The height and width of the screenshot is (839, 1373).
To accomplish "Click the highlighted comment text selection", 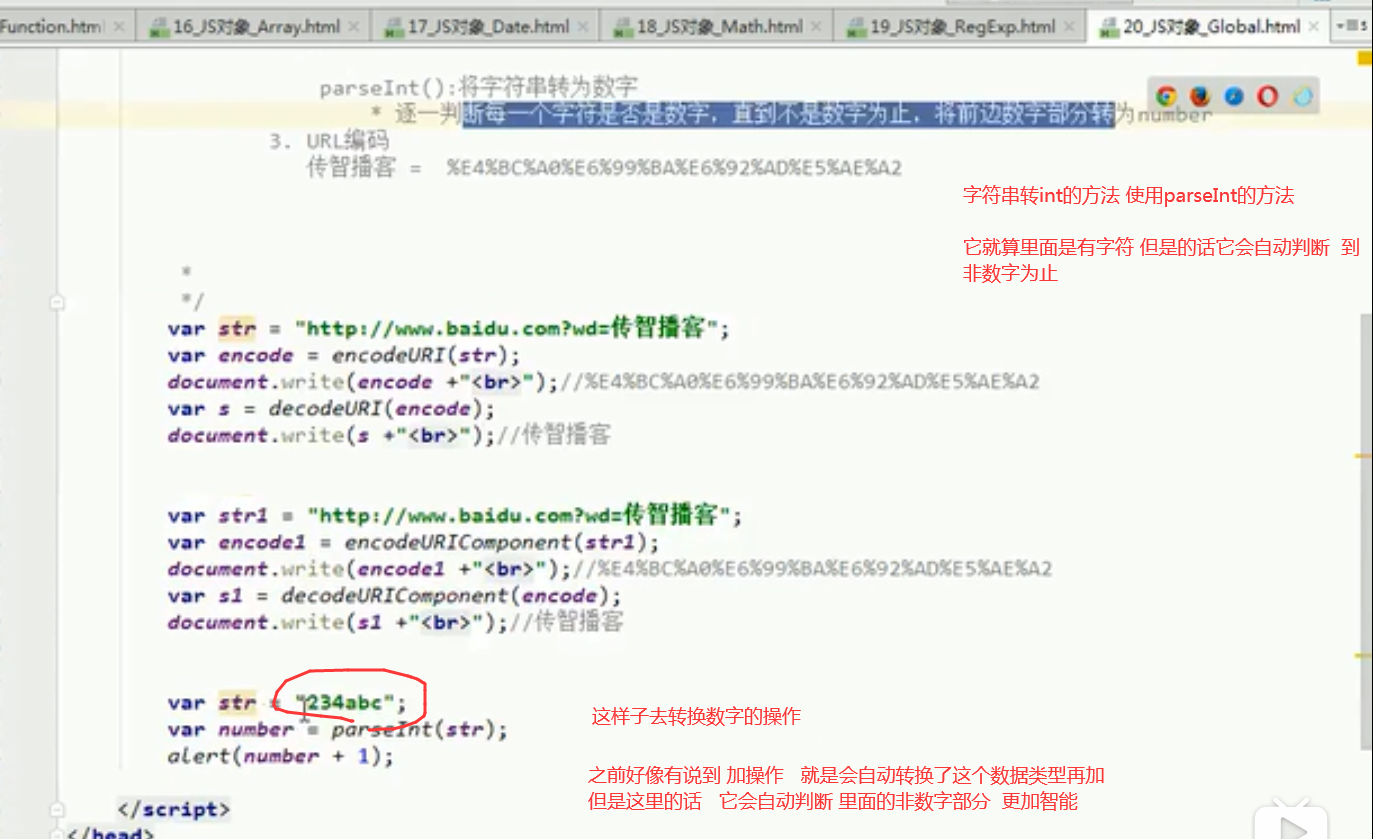I will 788,115.
